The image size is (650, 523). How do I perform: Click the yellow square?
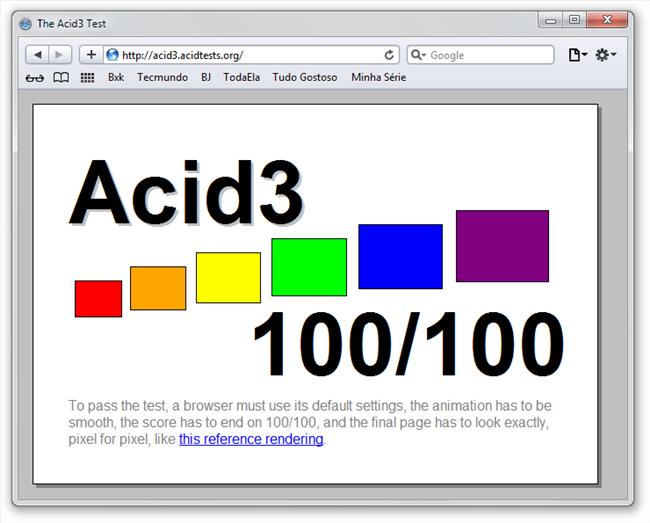pos(228,278)
